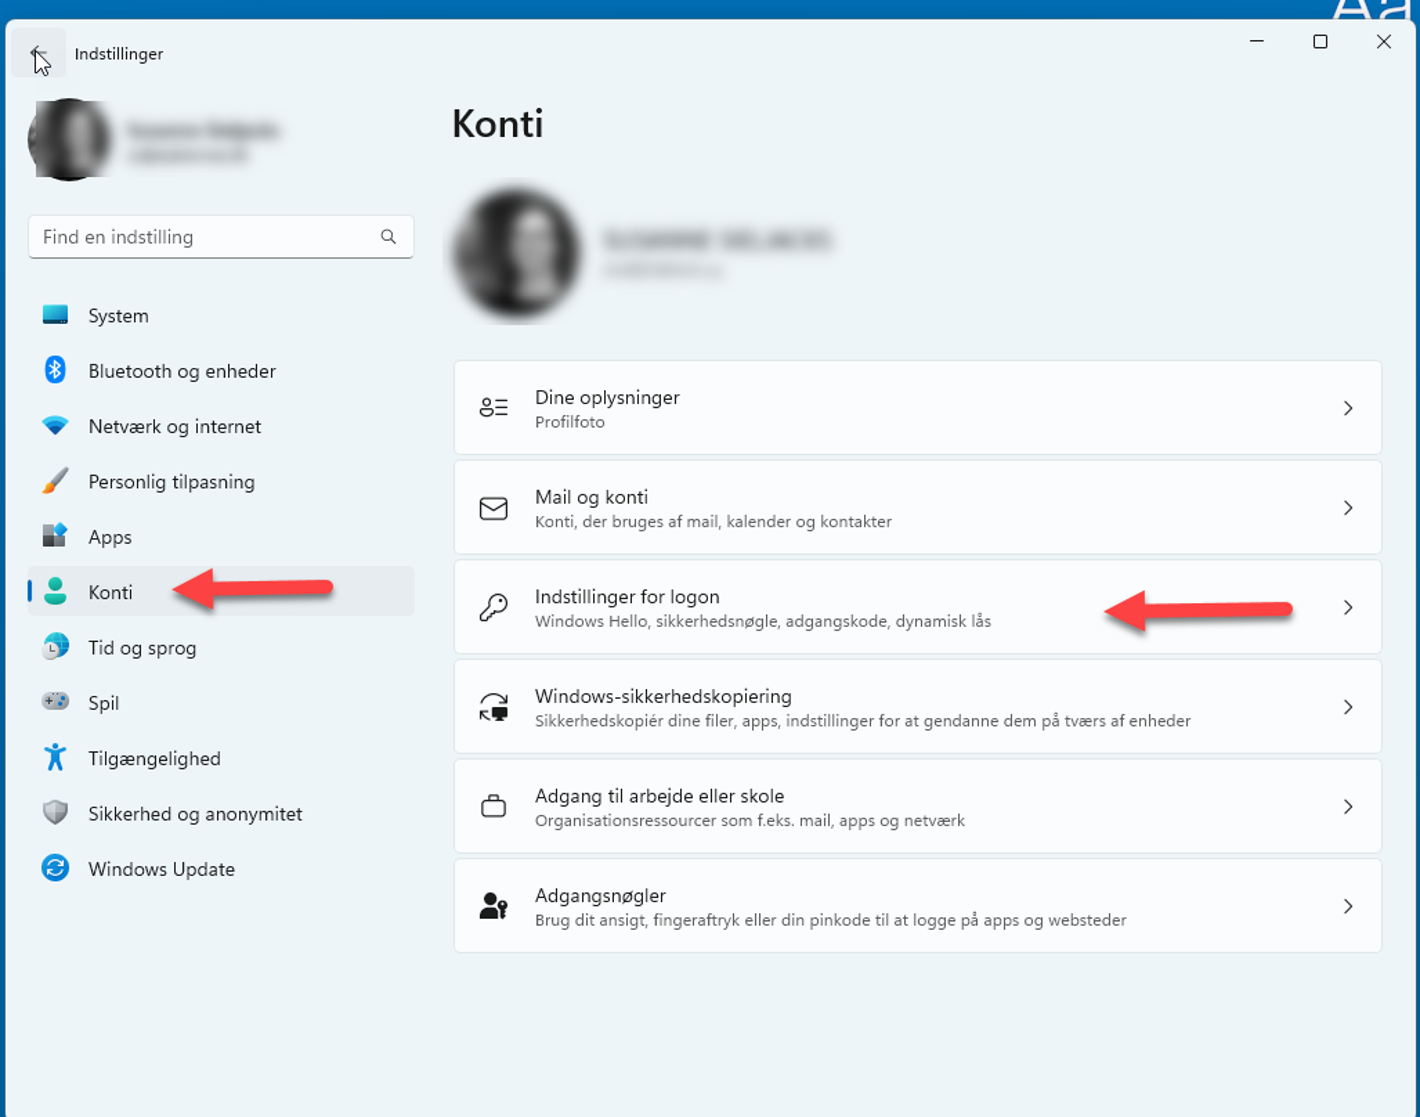Select Tid og sprog category
The width and height of the screenshot is (1420, 1117).
[221, 647]
